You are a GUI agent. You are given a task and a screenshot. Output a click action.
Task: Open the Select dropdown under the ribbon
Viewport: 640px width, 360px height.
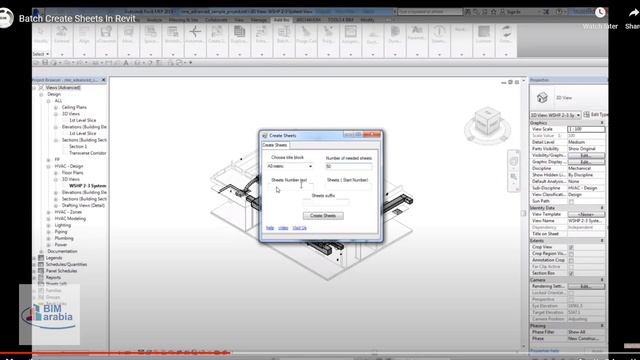point(41,54)
